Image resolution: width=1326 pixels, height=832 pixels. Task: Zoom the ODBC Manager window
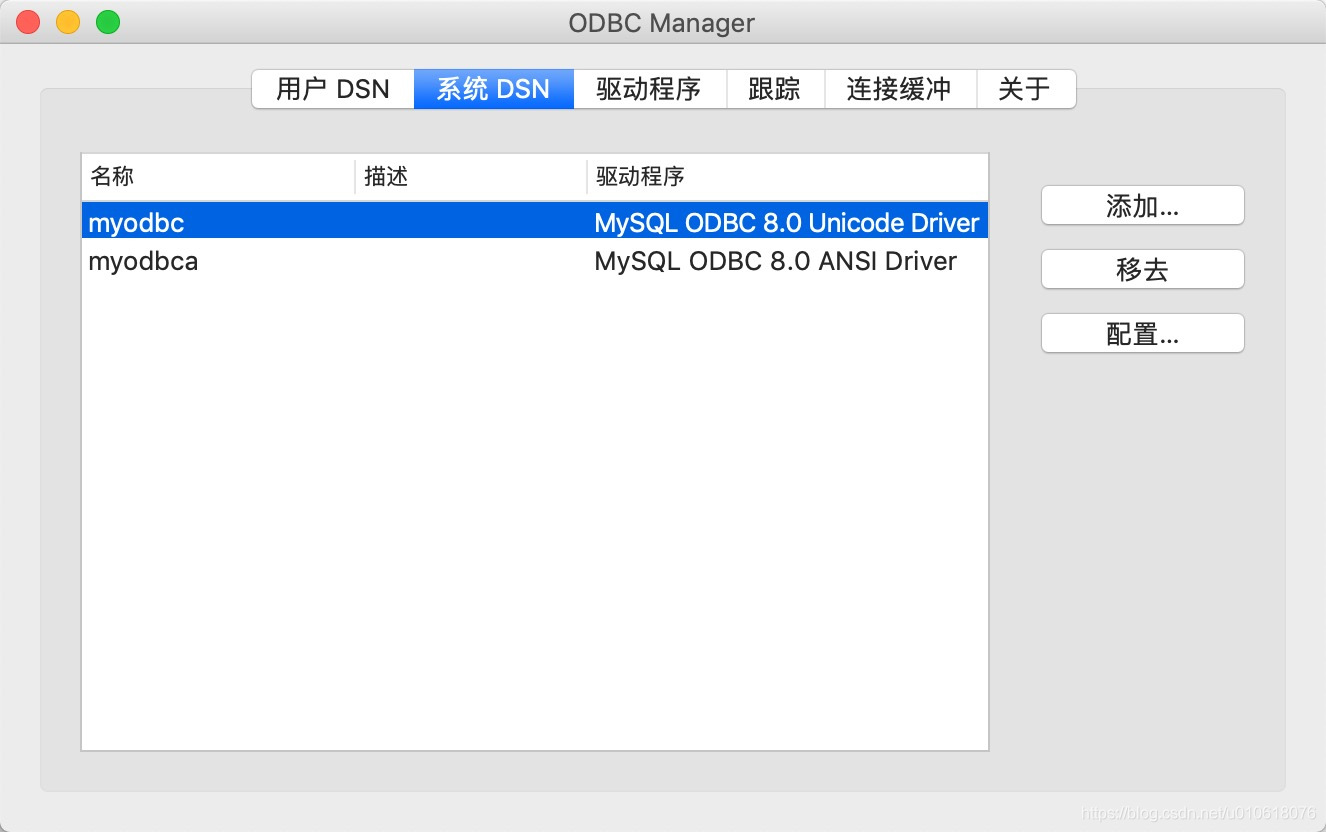108,22
